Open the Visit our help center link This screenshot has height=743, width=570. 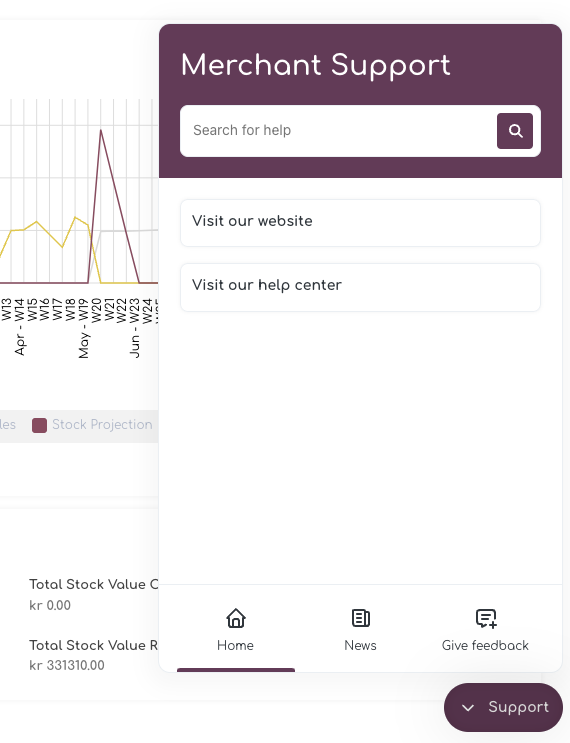click(x=360, y=287)
